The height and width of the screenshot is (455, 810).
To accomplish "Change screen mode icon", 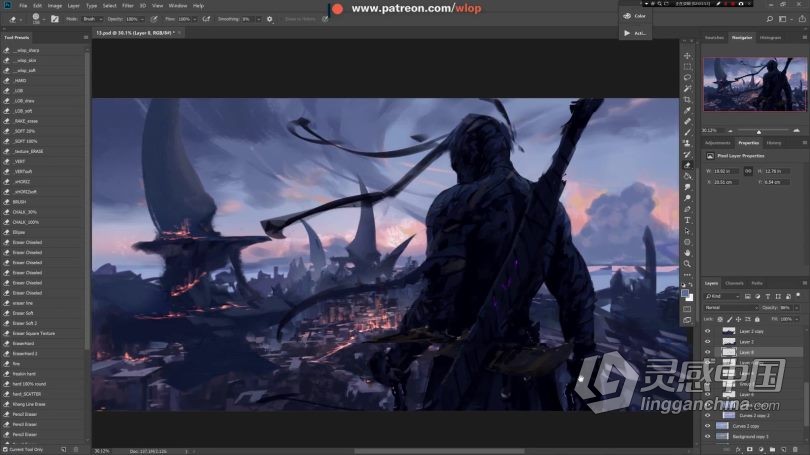I will pos(687,320).
